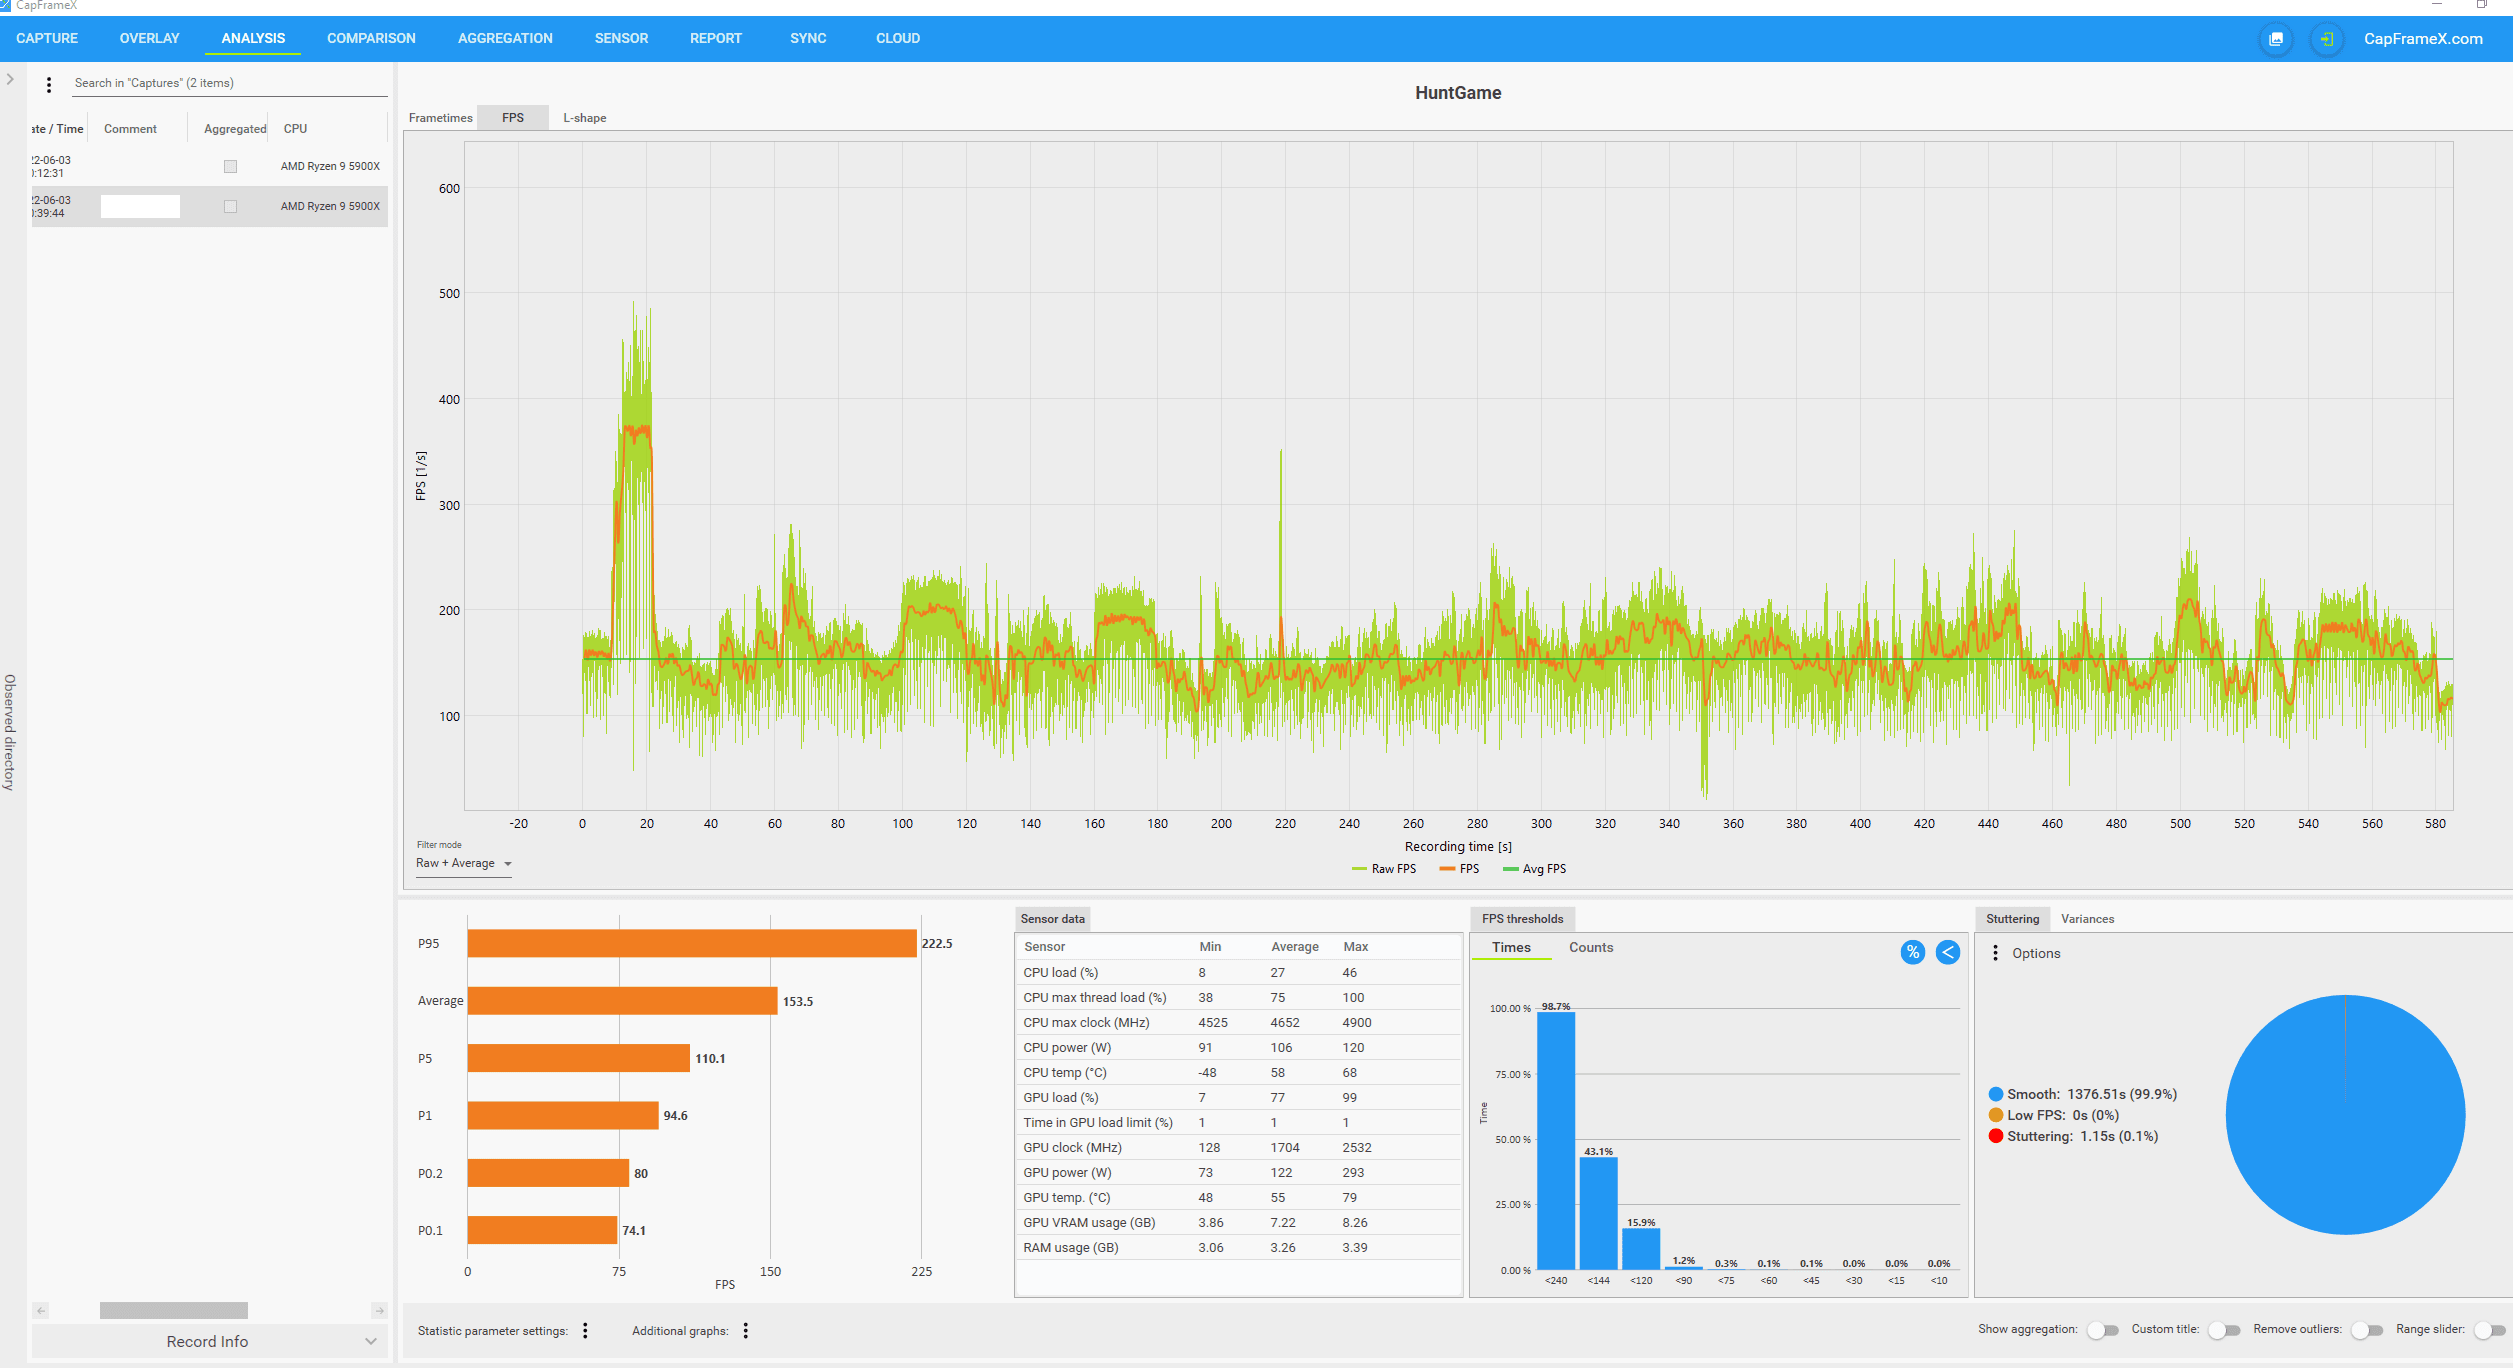Image resolution: width=2513 pixels, height=1368 pixels.
Task: Open Additional graphs three-dot menu
Action: point(746,1330)
